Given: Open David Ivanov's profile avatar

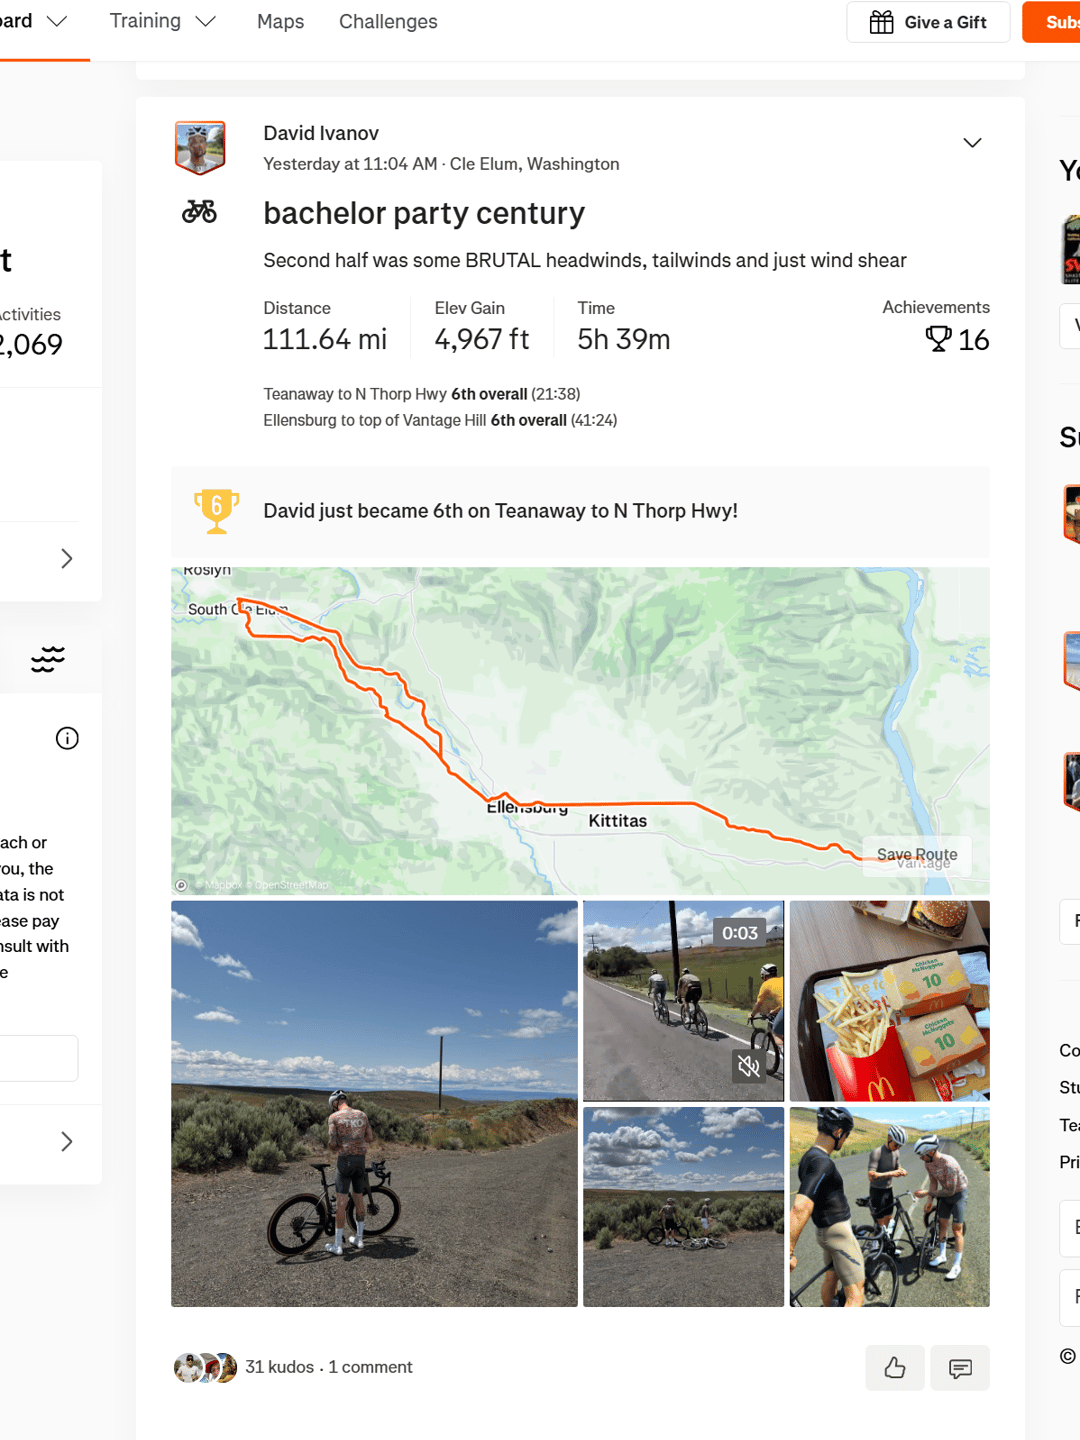Looking at the screenshot, I should point(200,147).
